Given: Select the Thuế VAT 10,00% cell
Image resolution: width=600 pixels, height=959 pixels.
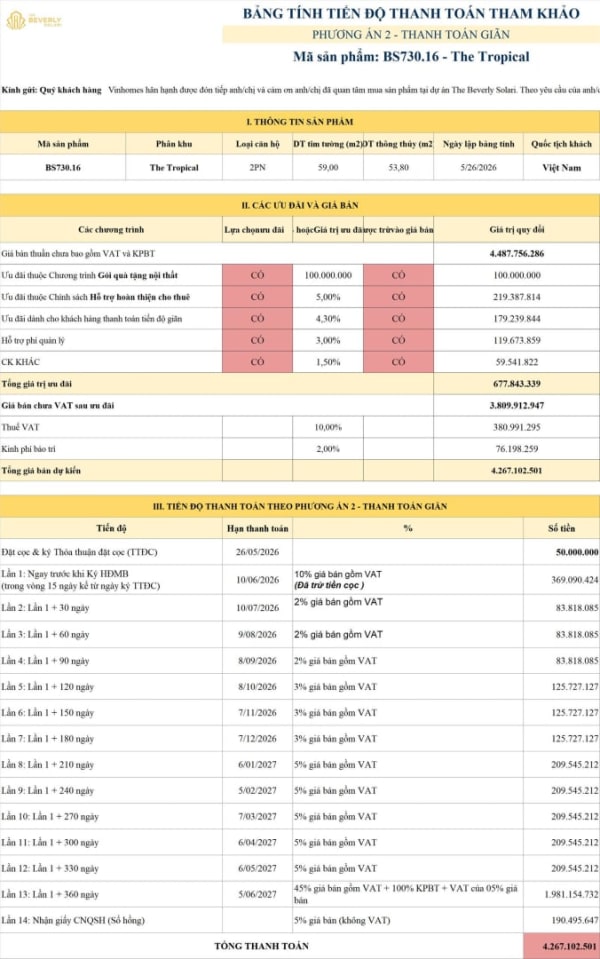Looking at the screenshot, I should pyautogui.click(x=328, y=427).
